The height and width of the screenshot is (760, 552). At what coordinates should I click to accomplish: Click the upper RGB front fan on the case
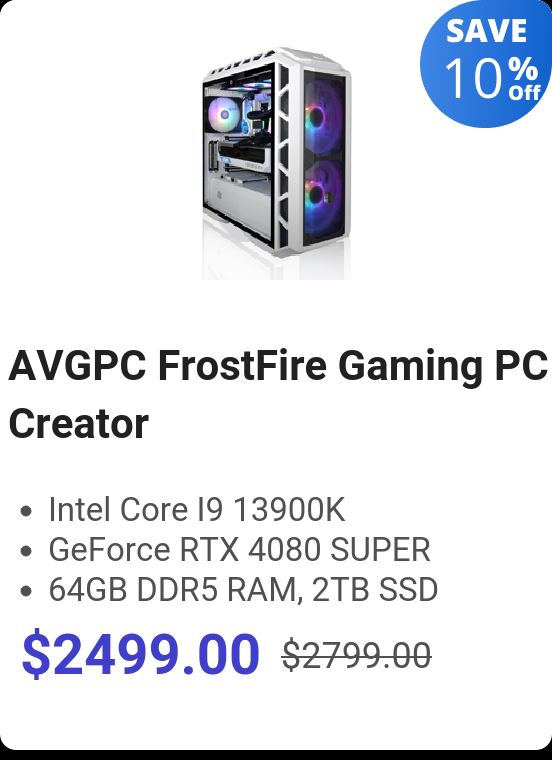coord(316,116)
